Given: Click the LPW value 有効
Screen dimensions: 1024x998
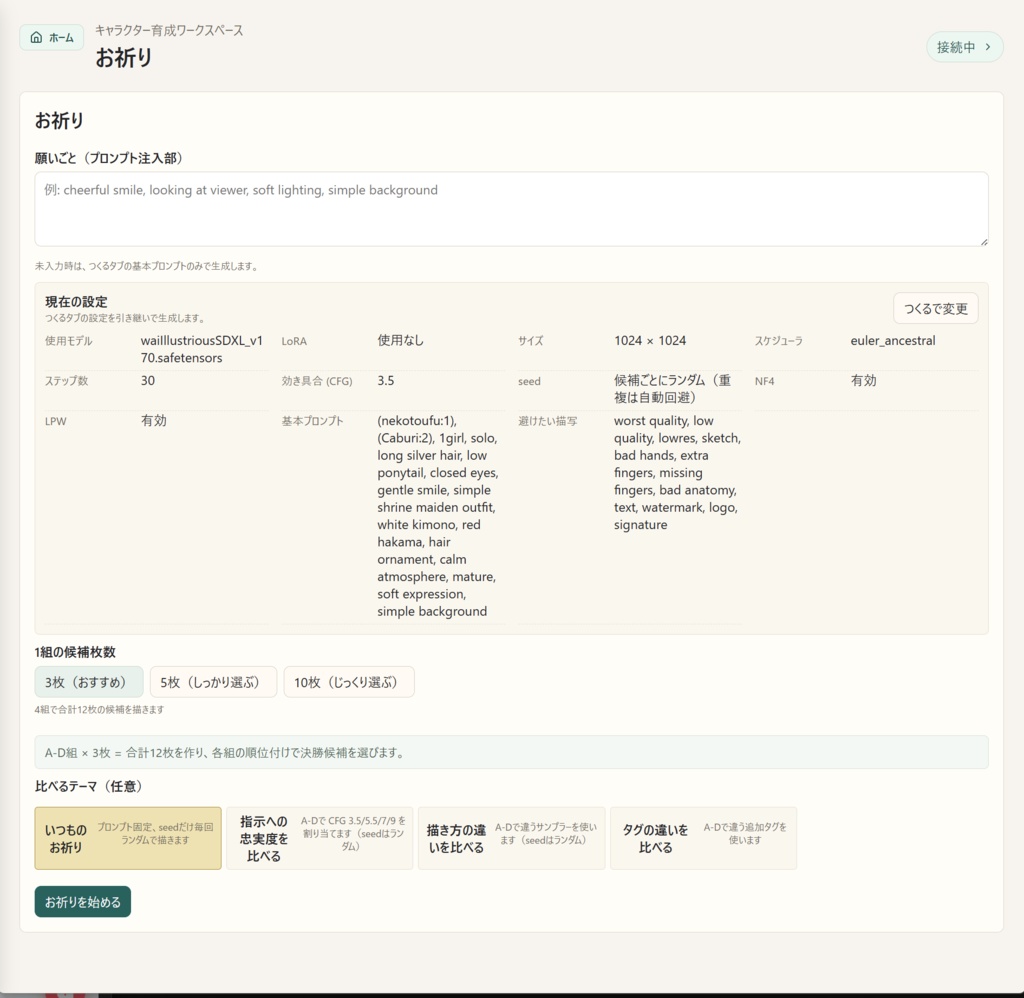Looking at the screenshot, I should pyautogui.click(x=153, y=420).
